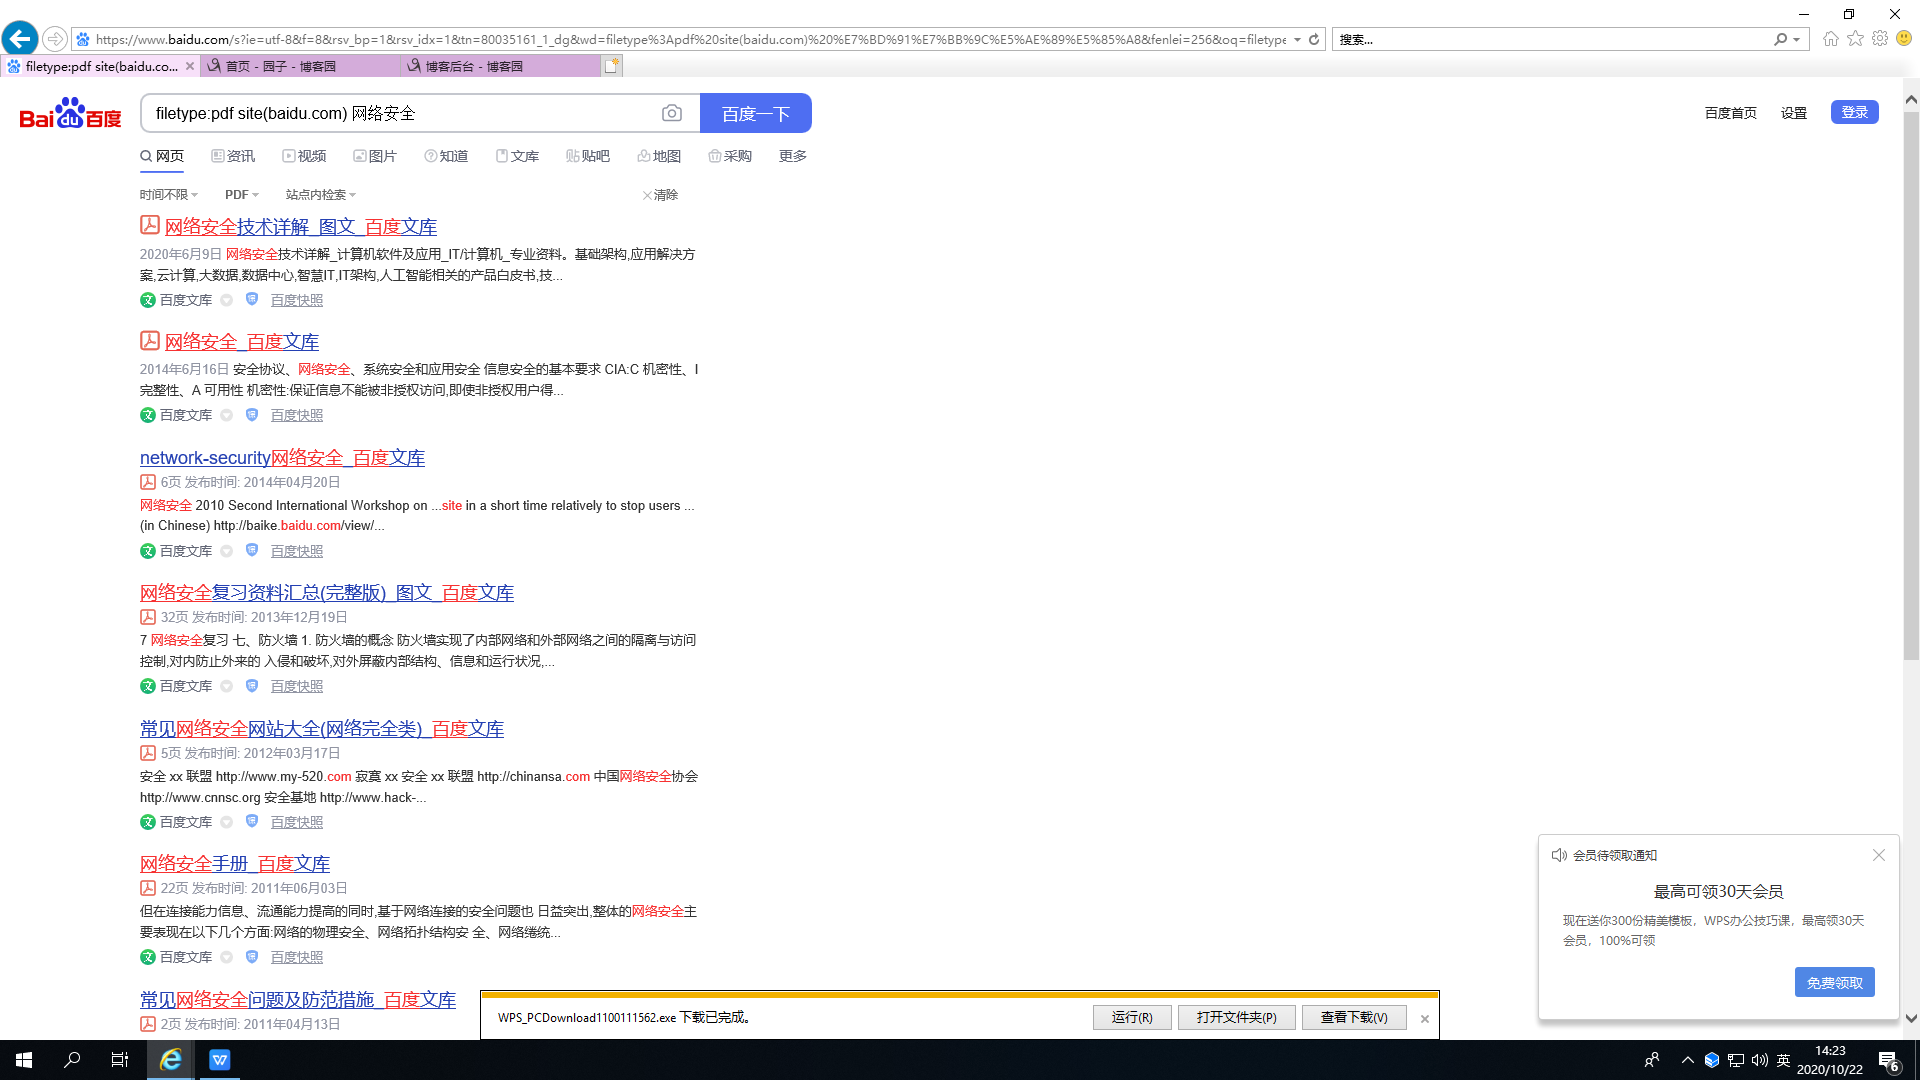Open IE home page icon
The image size is (1920, 1080).
coord(1830,39)
